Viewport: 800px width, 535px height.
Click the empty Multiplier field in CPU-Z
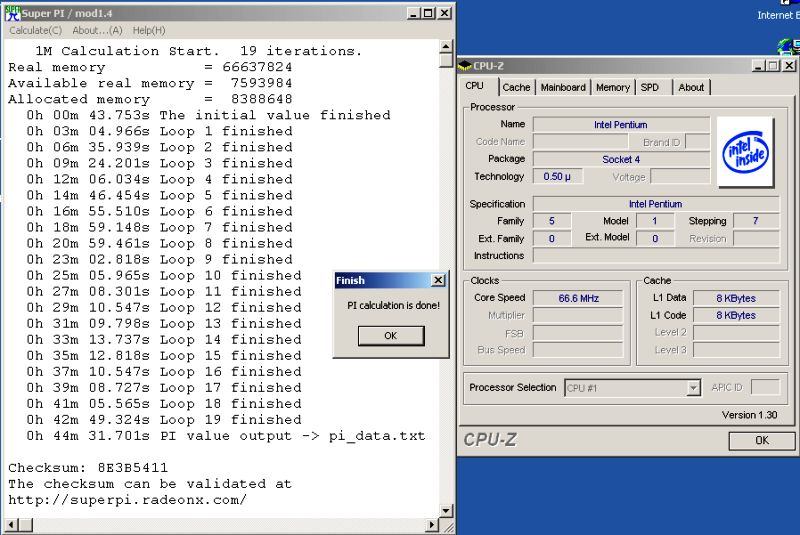click(x=578, y=315)
